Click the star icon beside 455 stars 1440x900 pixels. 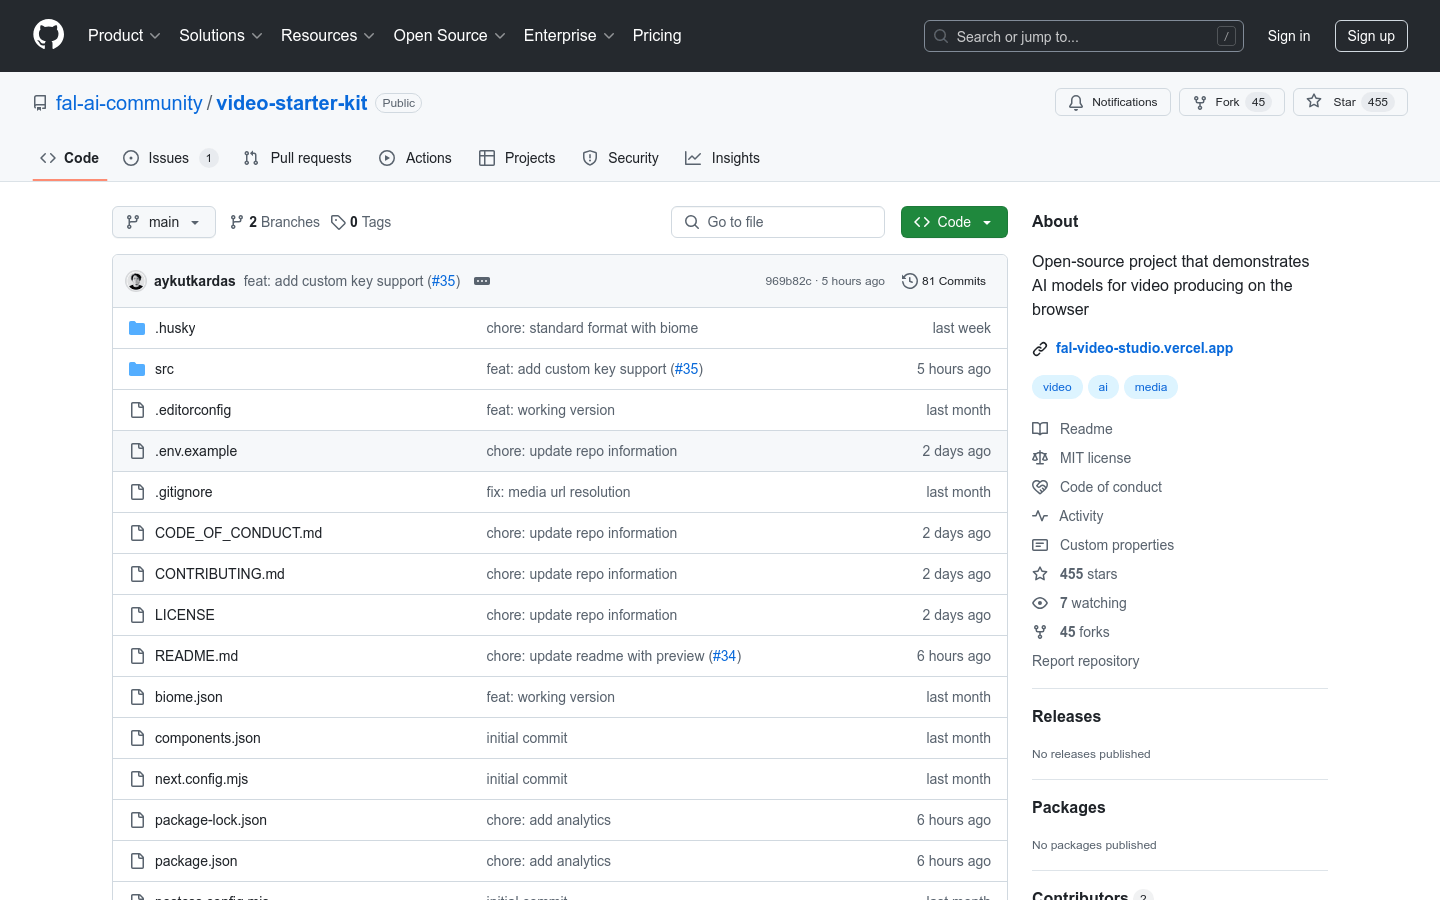[x=1040, y=574]
